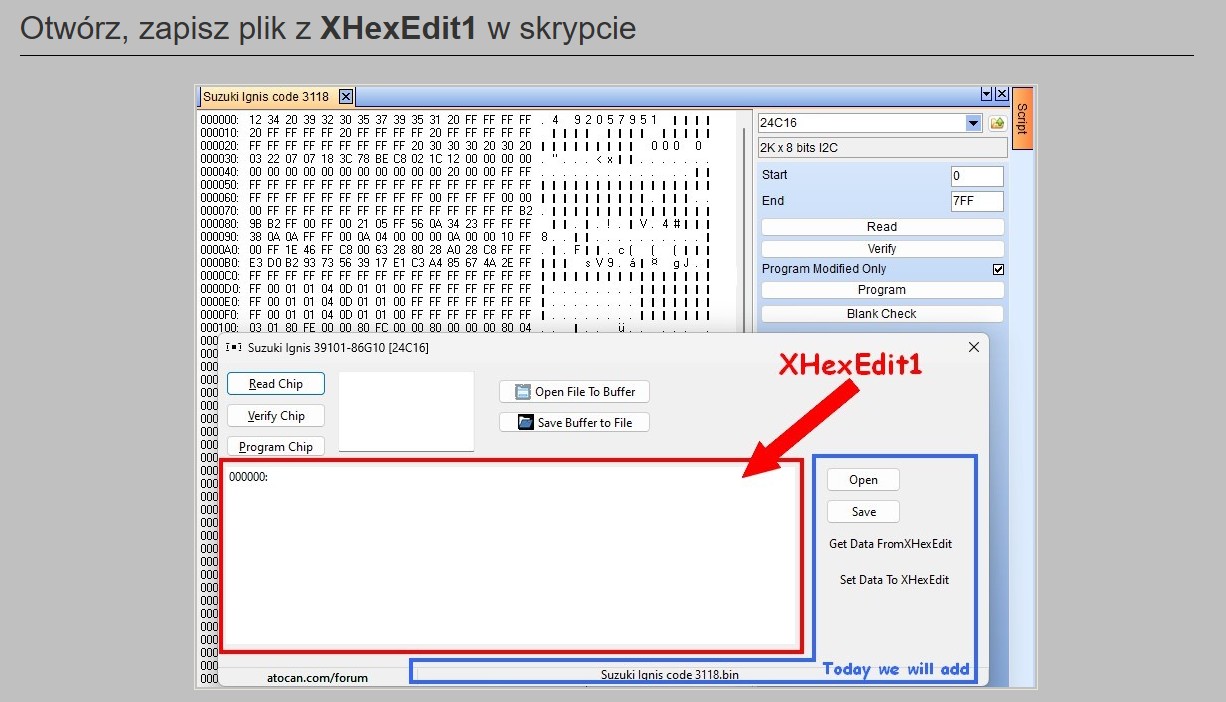Close the Suzuki Ignis code 3118 tab
1226x702 pixels.
click(x=346, y=97)
